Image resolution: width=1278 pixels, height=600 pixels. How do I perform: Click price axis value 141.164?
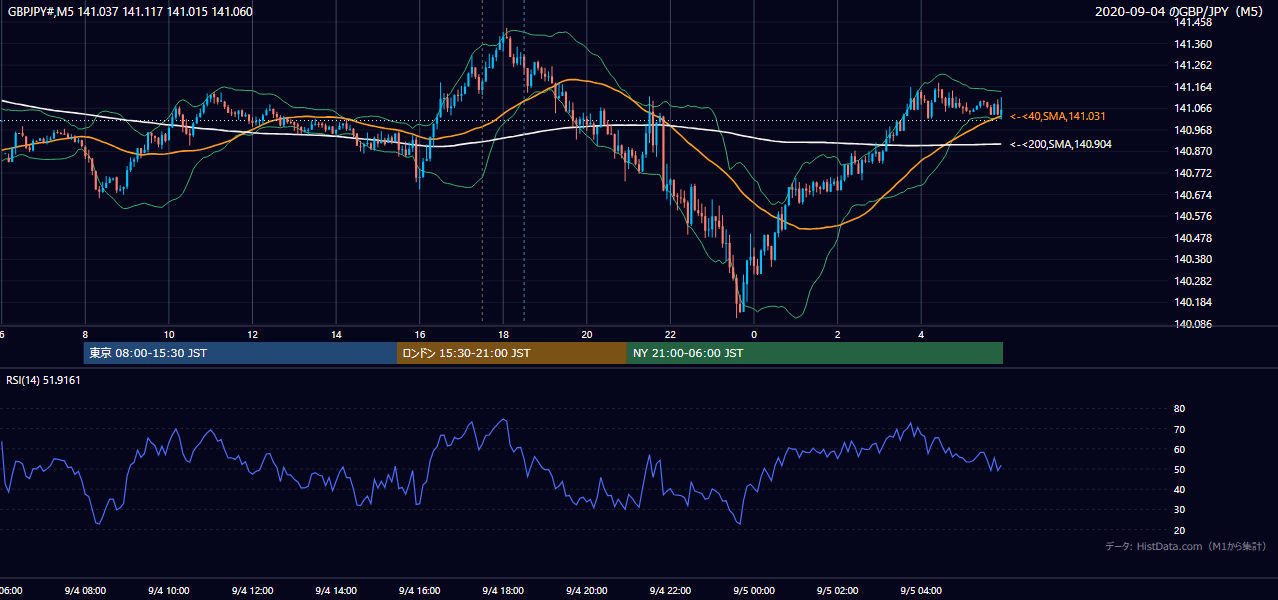click(x=1194, y=87)
